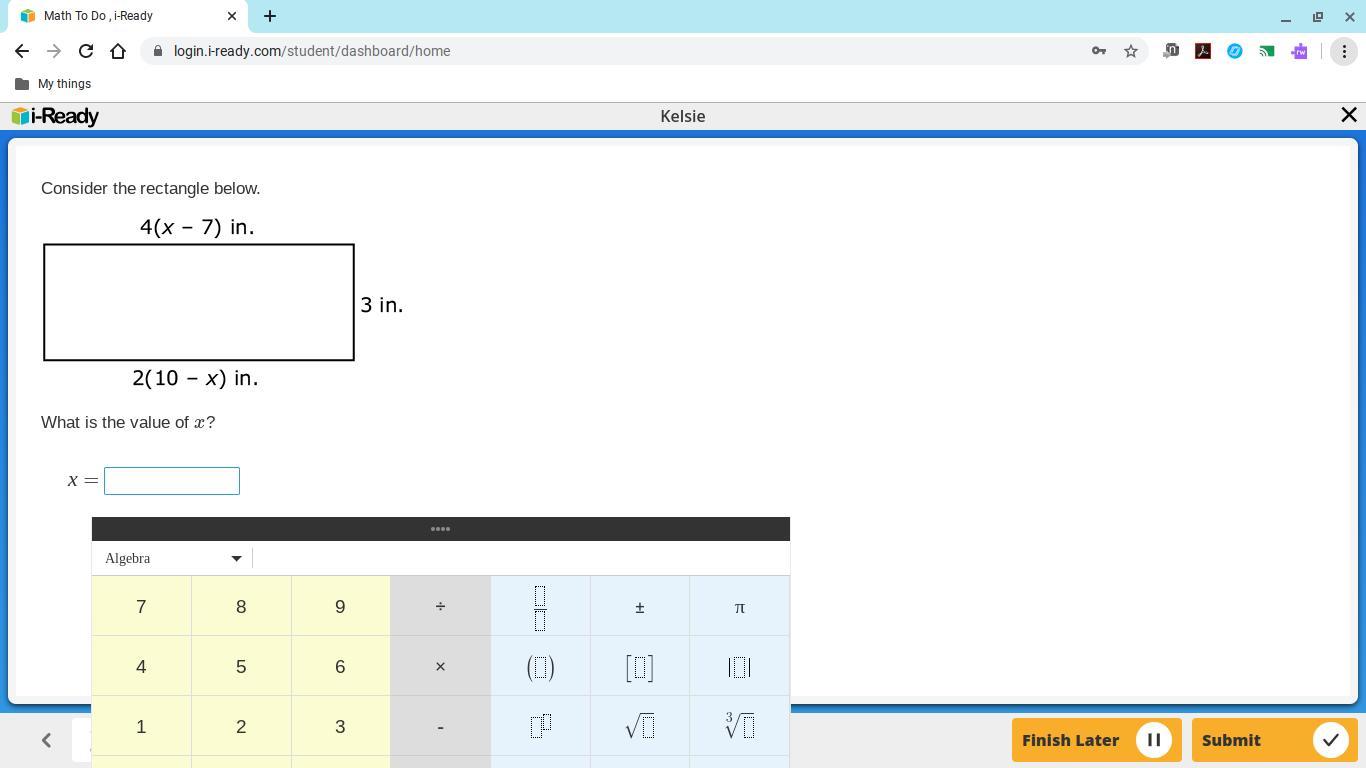Insert exponent template
Screen dimensions: 1366x768
coord(540,726)
